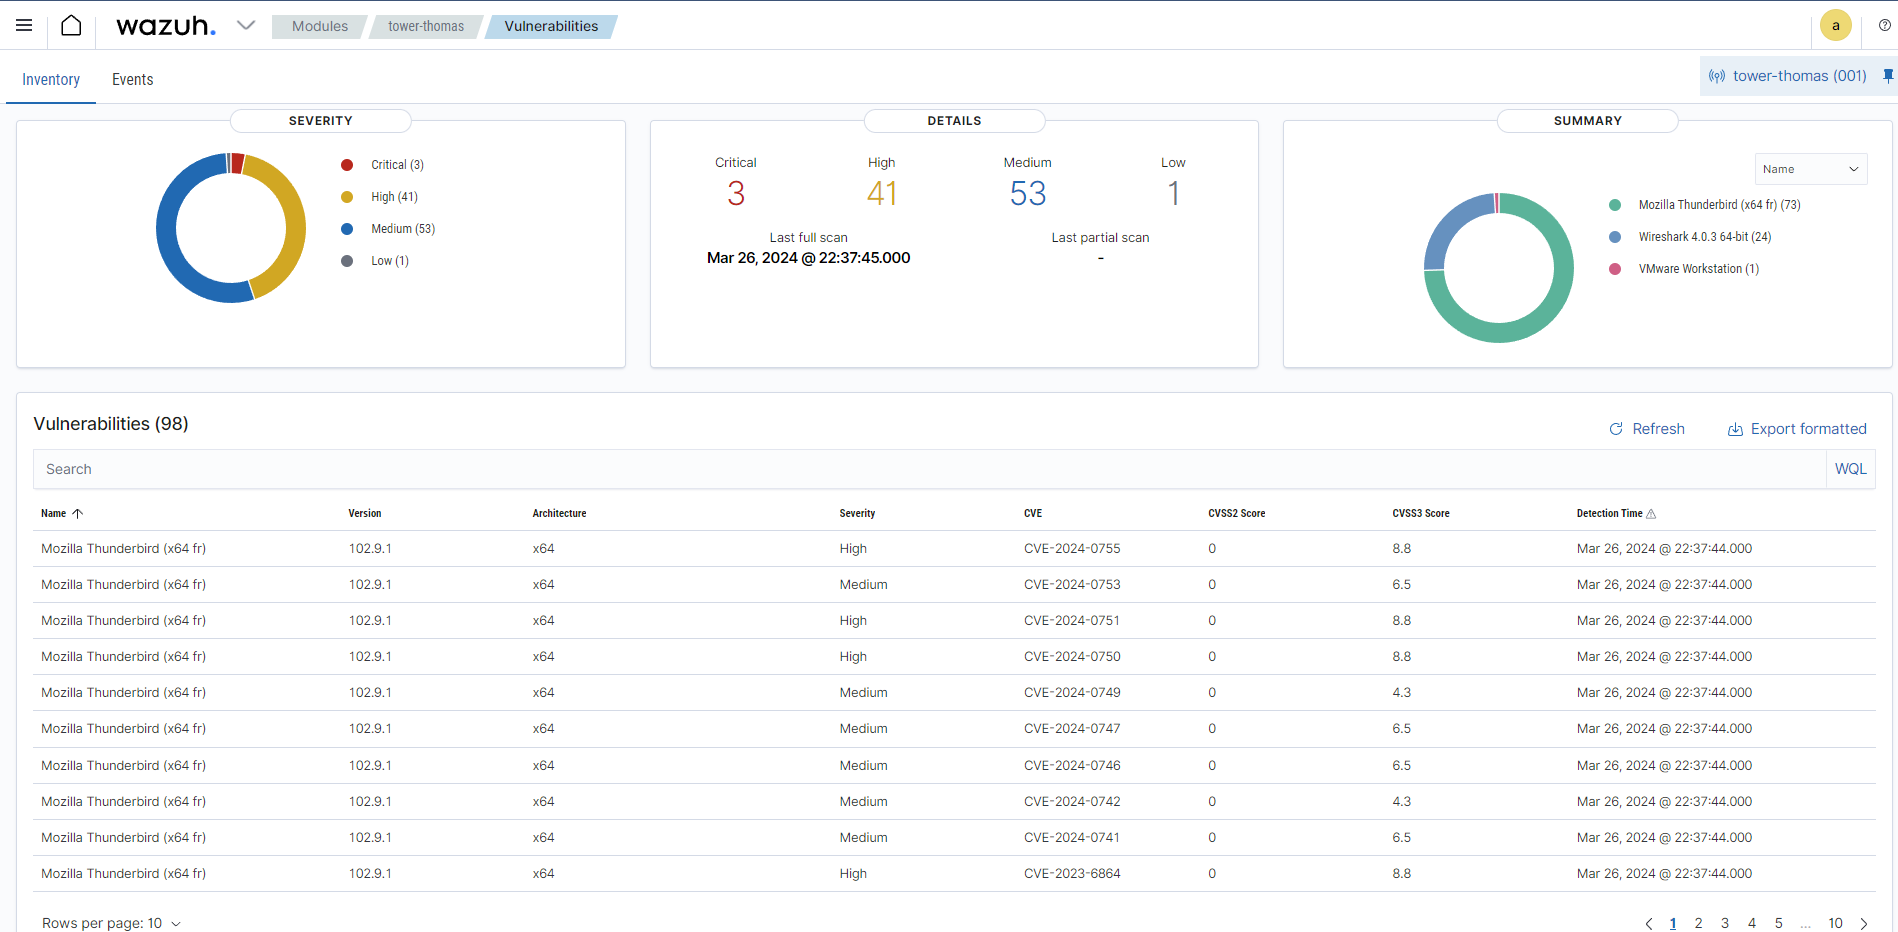Select CVE-2024-0746 cell
1898x932 pixels.
(1072, 766)
